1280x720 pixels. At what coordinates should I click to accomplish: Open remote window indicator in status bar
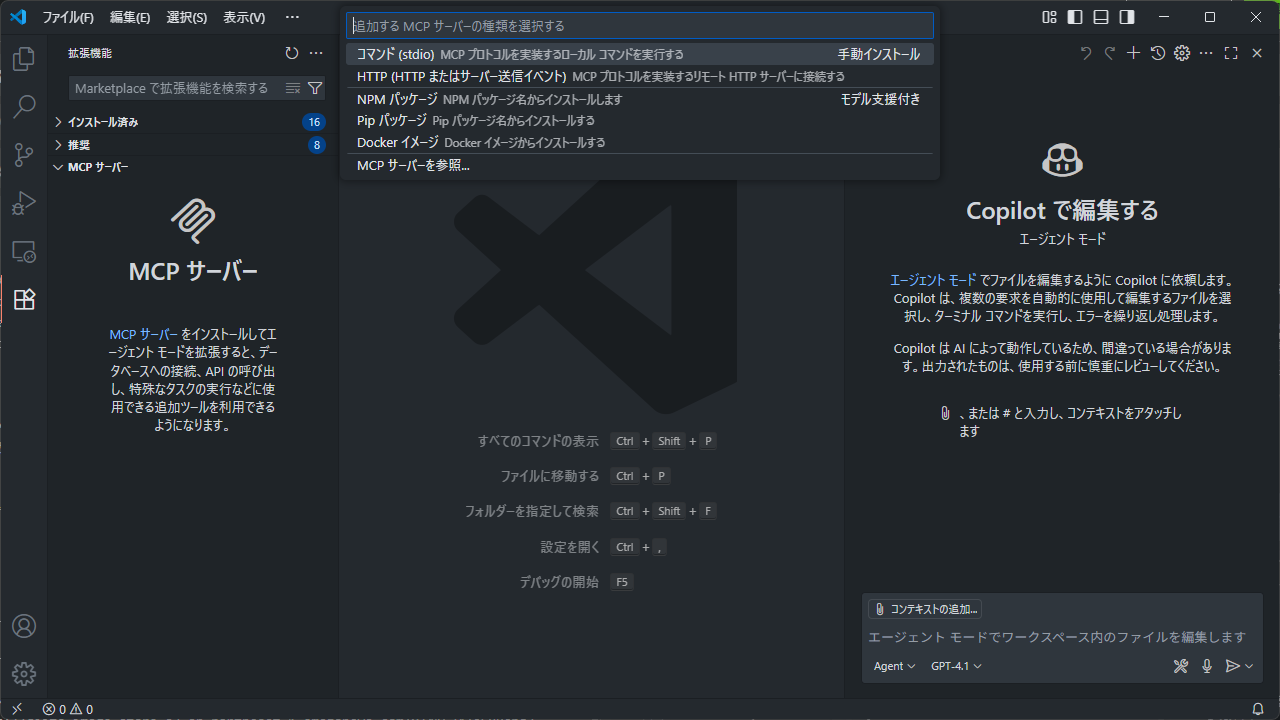[x=17, y=709]
